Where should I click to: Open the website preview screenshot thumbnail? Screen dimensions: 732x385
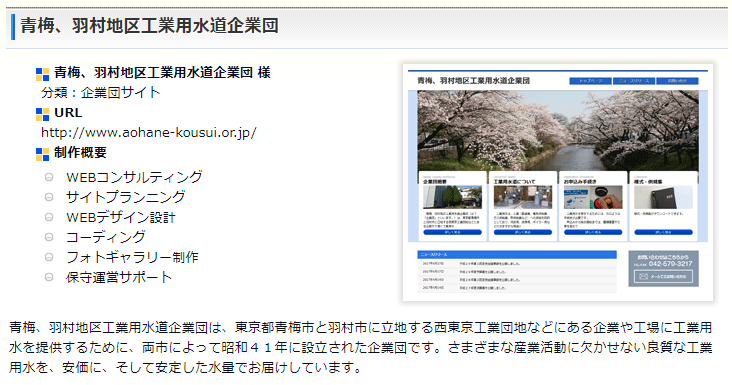point(558,182)
